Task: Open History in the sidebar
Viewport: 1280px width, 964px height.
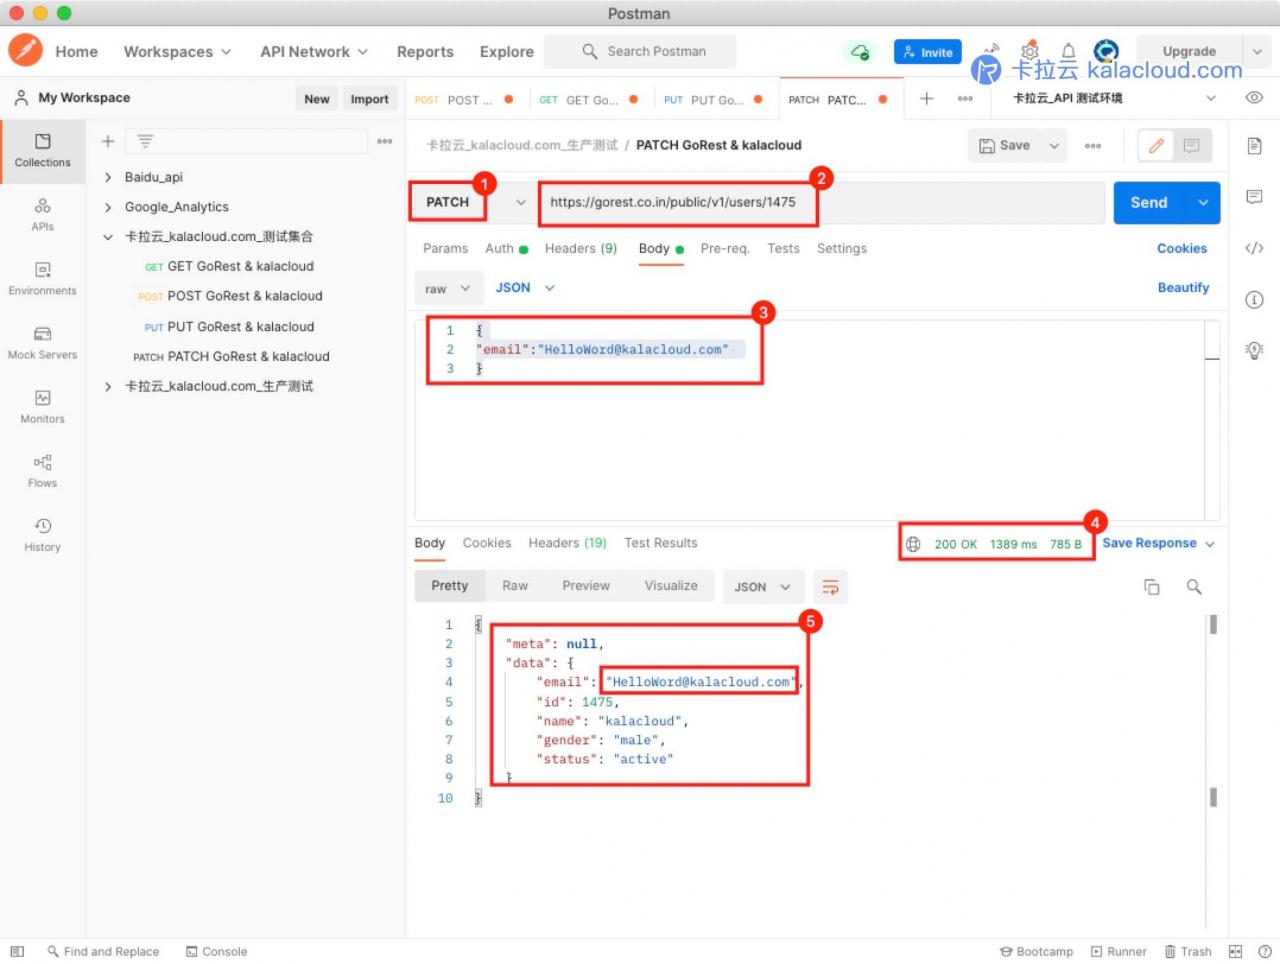Action: [x=42, y=534]
